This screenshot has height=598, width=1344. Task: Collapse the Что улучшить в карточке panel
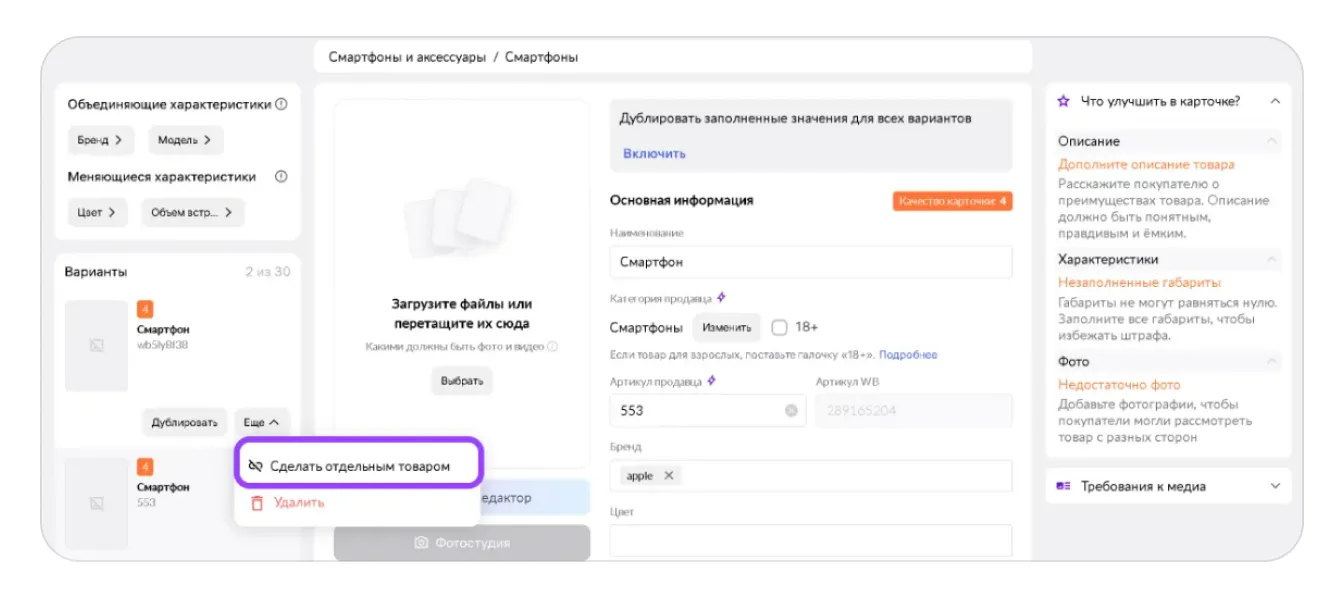[1274, 101]
